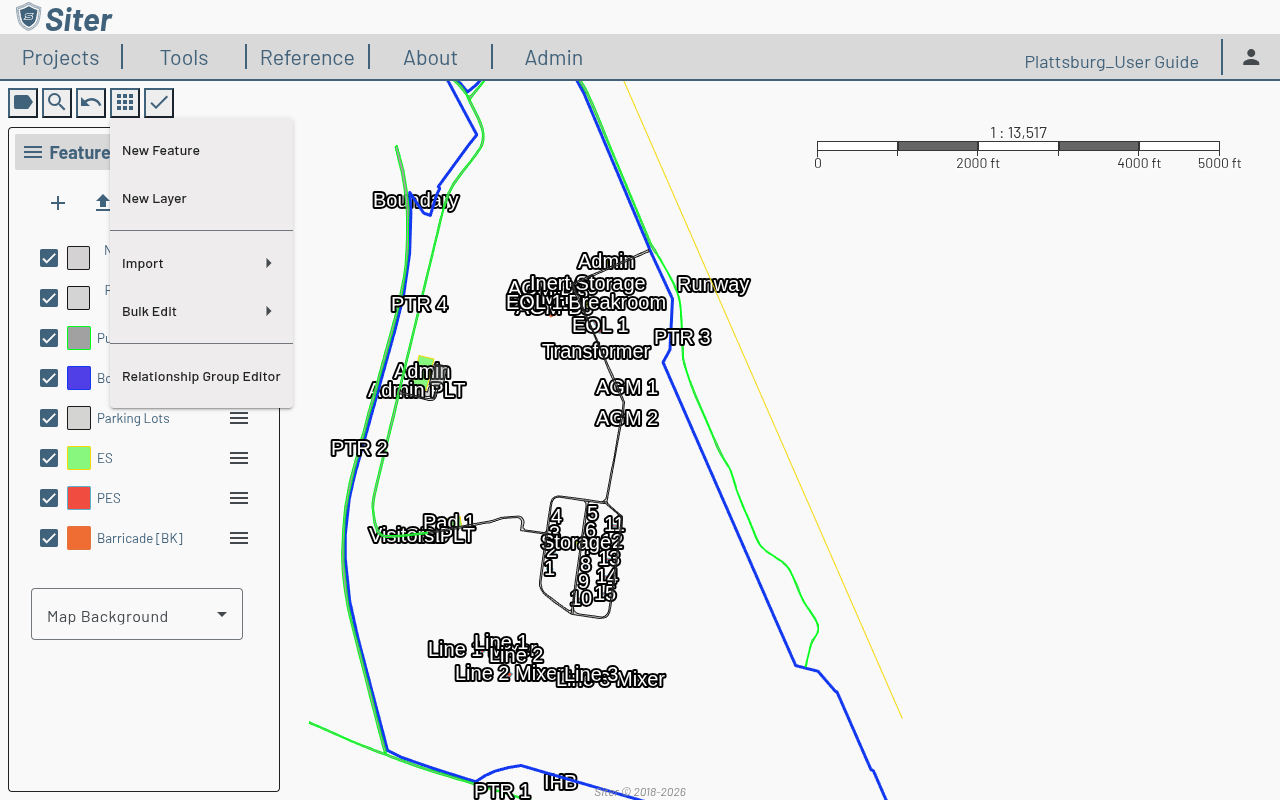Click the PES layer name

tap(109, 498)
